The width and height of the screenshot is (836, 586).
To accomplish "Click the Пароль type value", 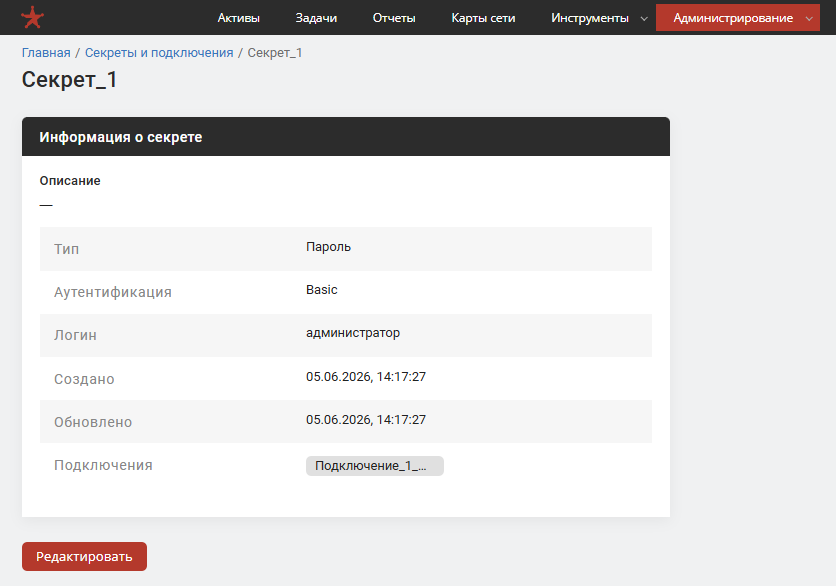I will pyautogui.click(x=328, y=247).
